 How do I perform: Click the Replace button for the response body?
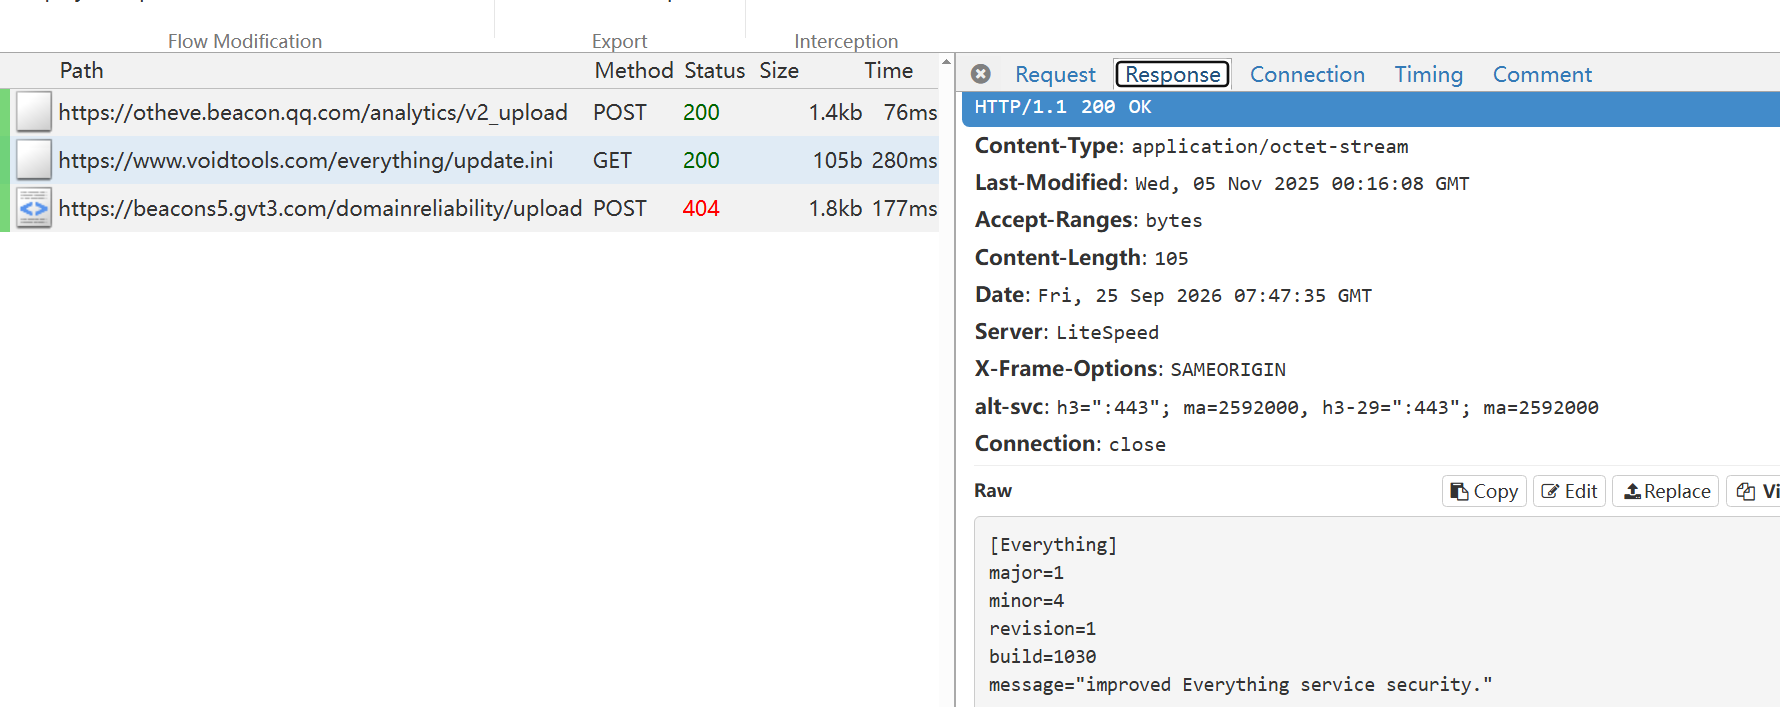point(1666,491)
